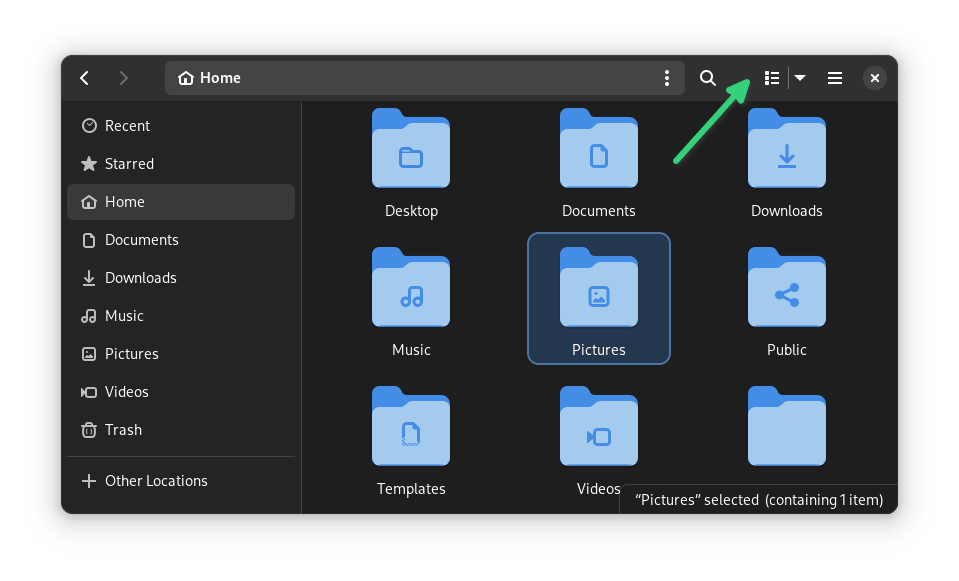Select the Desktop folder icon
Viewport: 959px width, 581px height.
(411, 150)
